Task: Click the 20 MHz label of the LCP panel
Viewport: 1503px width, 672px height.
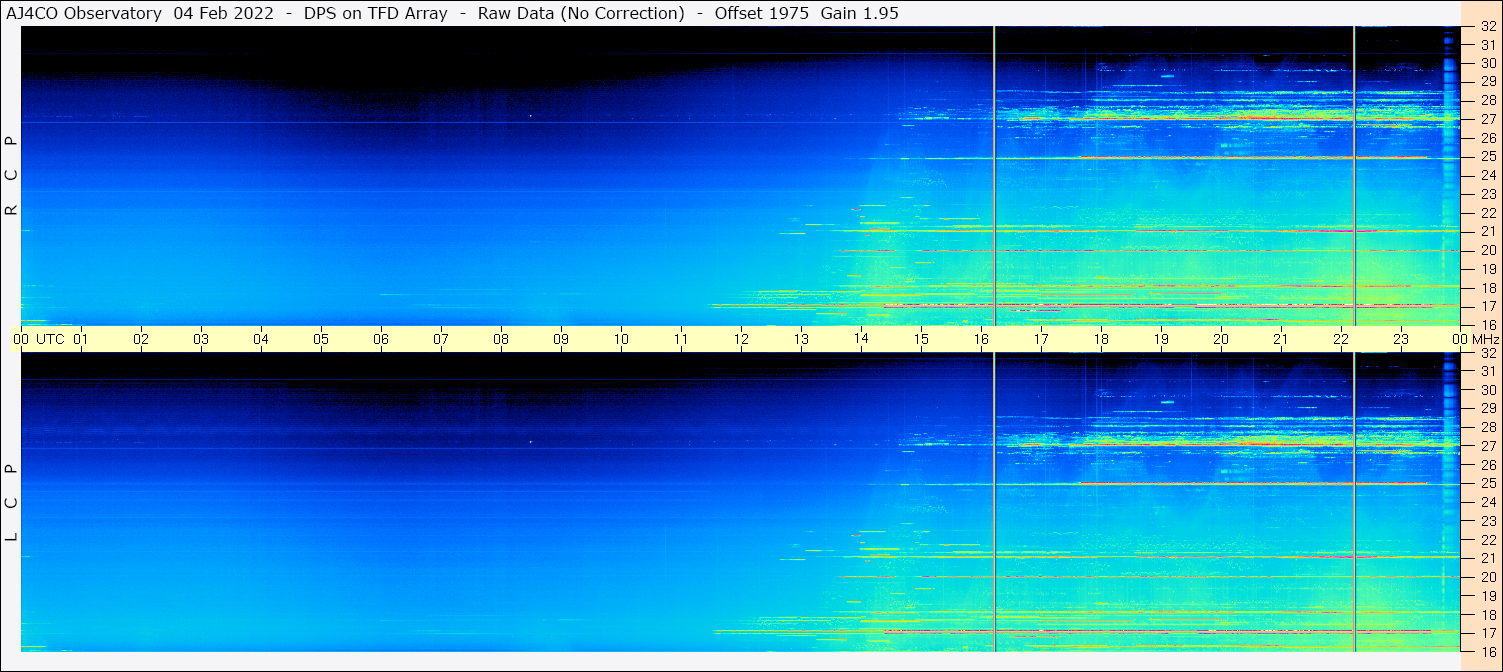Action: point(1488,577)
